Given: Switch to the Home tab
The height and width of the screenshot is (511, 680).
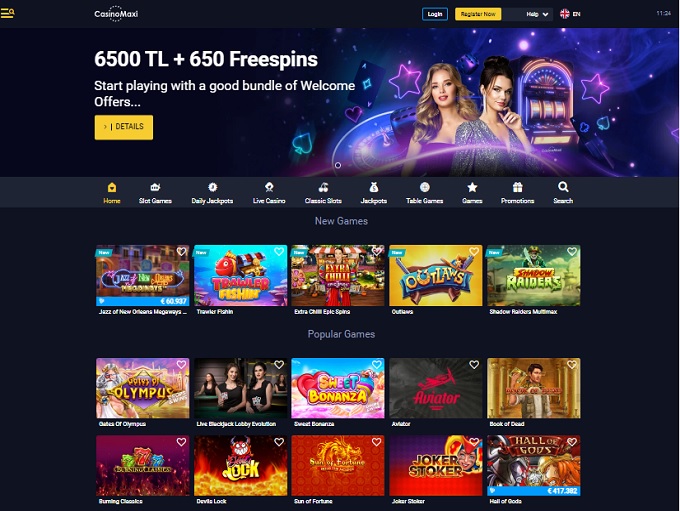Looking at the screenshot, I should [112, 193].
